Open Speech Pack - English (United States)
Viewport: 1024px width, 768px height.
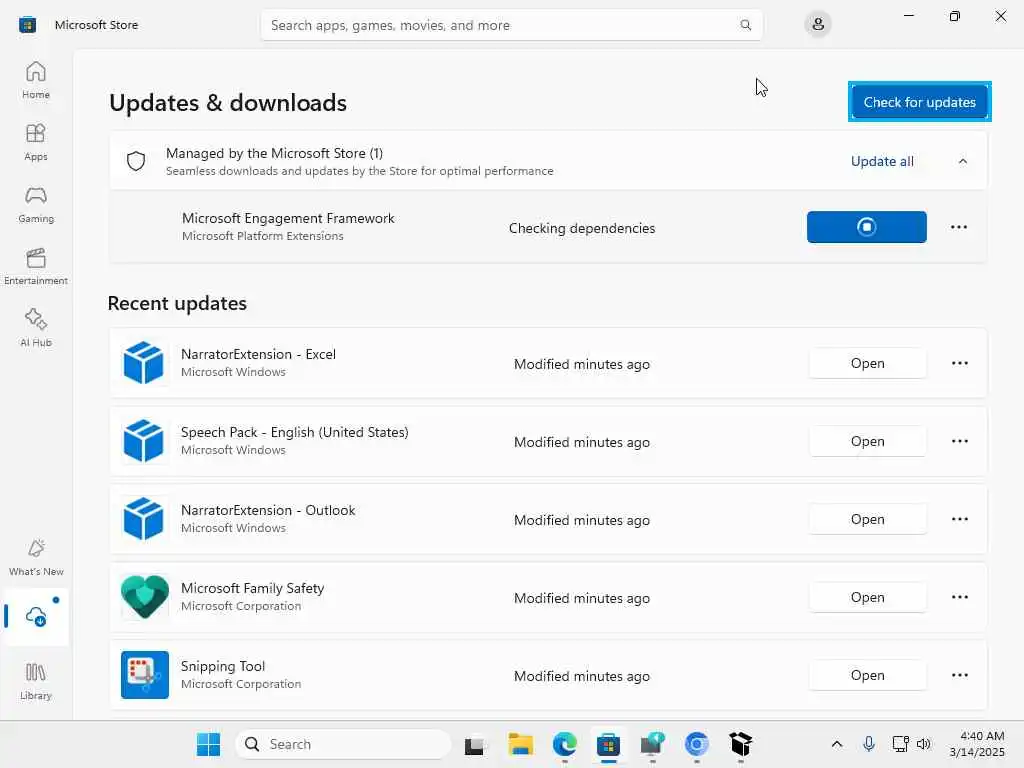click(867, 441)
